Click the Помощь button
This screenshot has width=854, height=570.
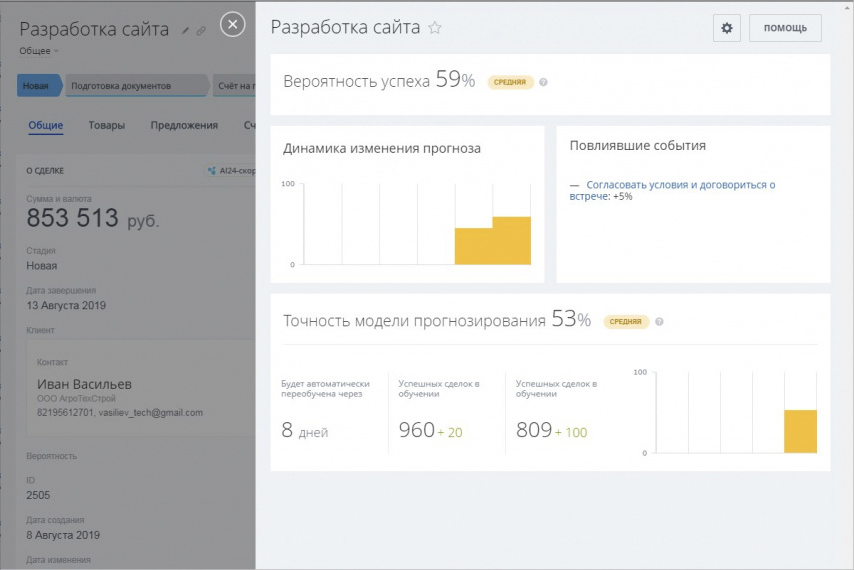pyautogui.click(x=785, y=28)
